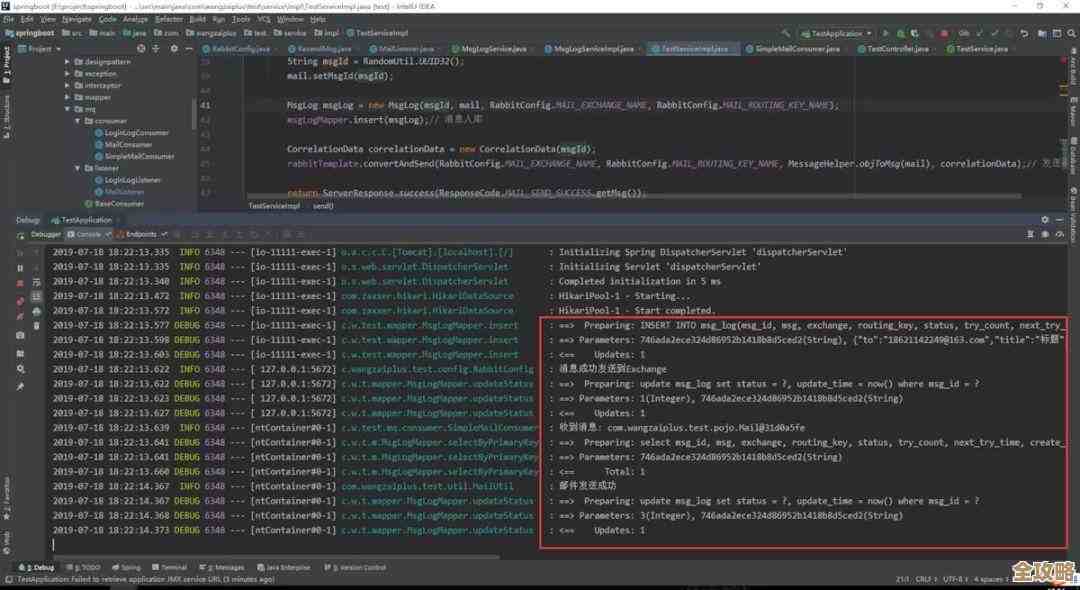The height and width of the screenshot is (590, 1080).
Task: Click the locate-in-project target icon
Action: tap(143, 48)
